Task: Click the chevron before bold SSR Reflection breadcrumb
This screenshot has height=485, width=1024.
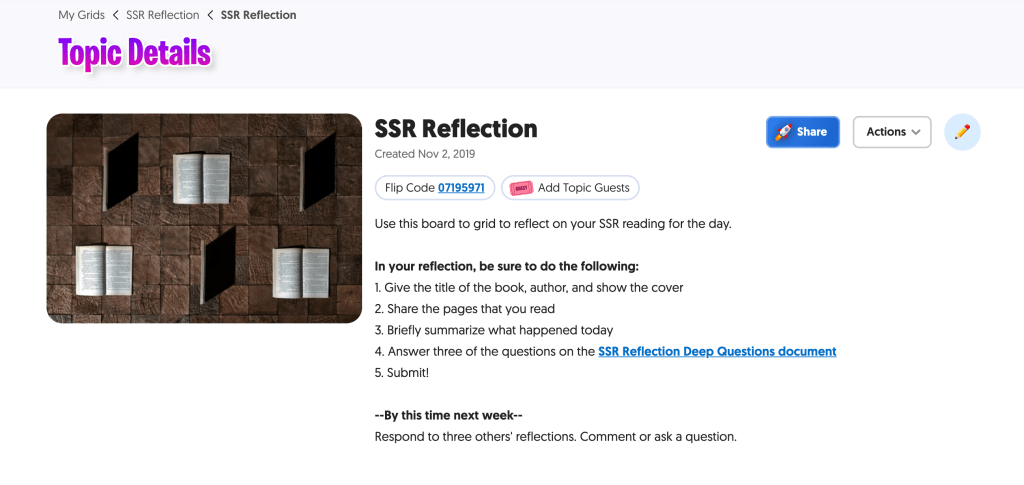Action: coord(210,15)
